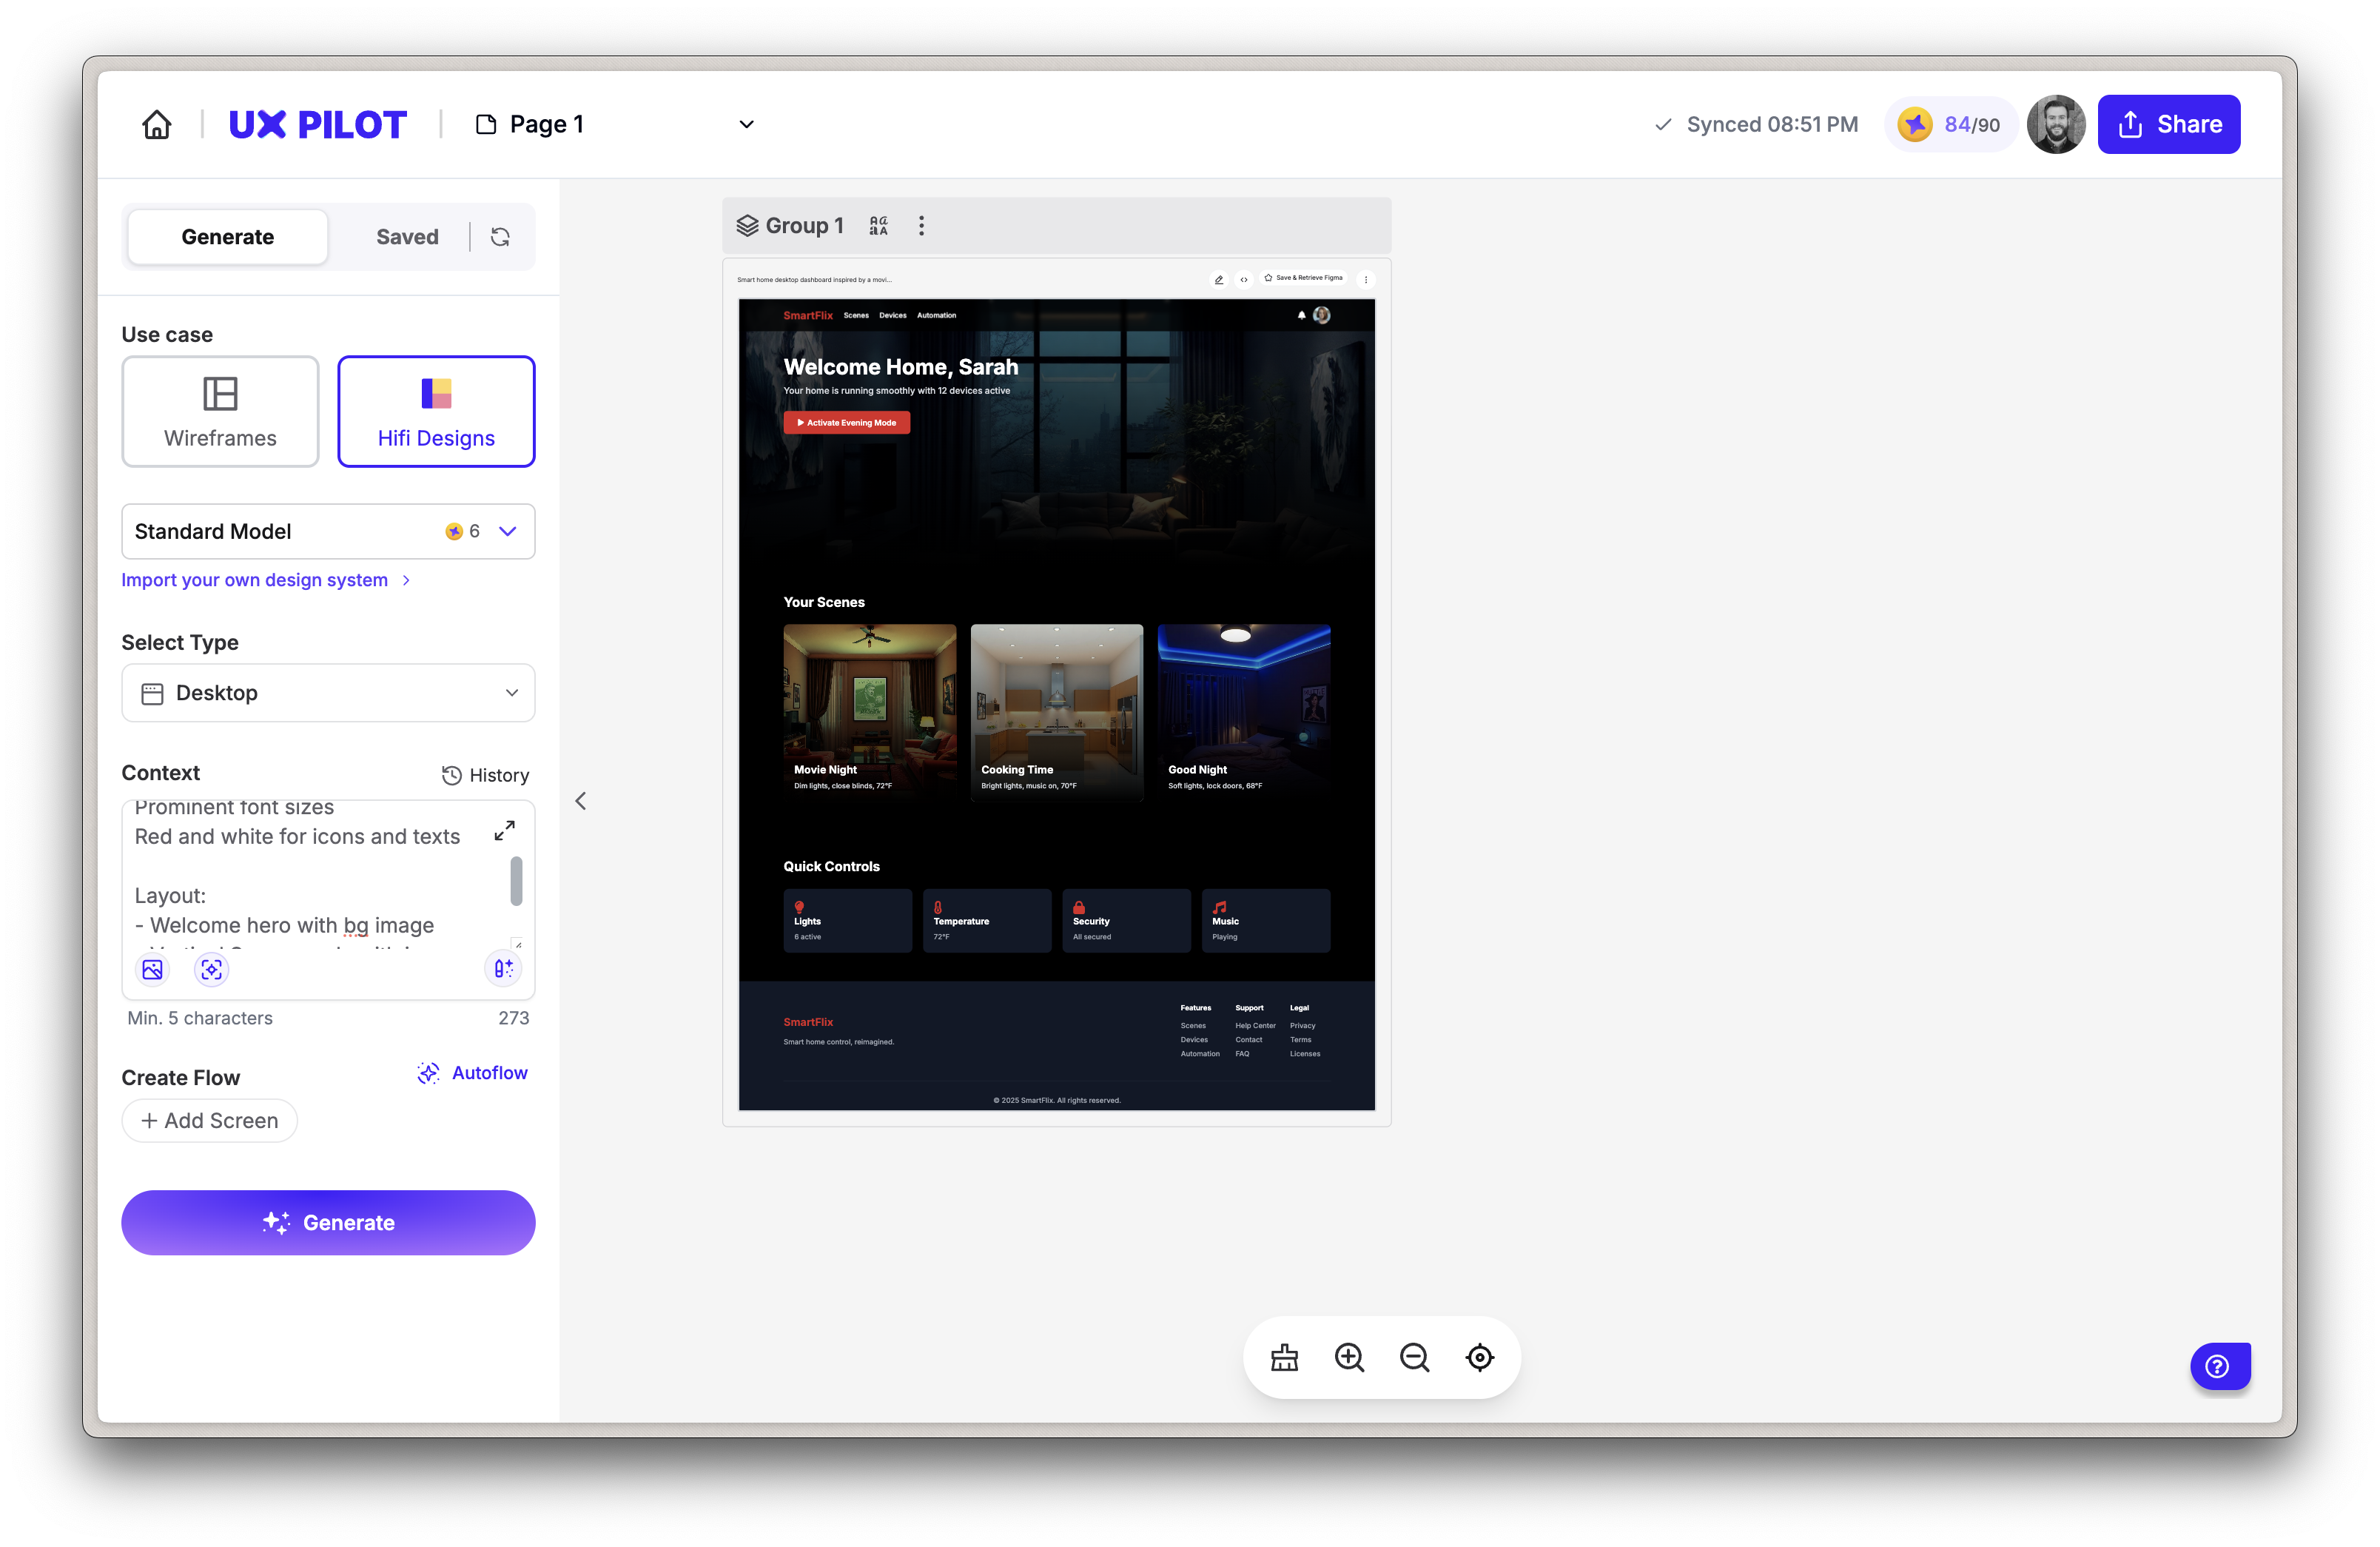
Task: Click the zoom out magnifier icon
Action: tap(1414, 1357)
